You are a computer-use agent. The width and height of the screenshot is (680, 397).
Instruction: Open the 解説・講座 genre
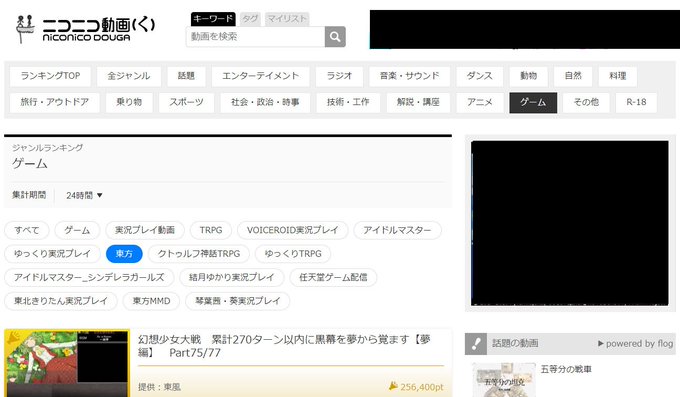(x=418, y=102)
